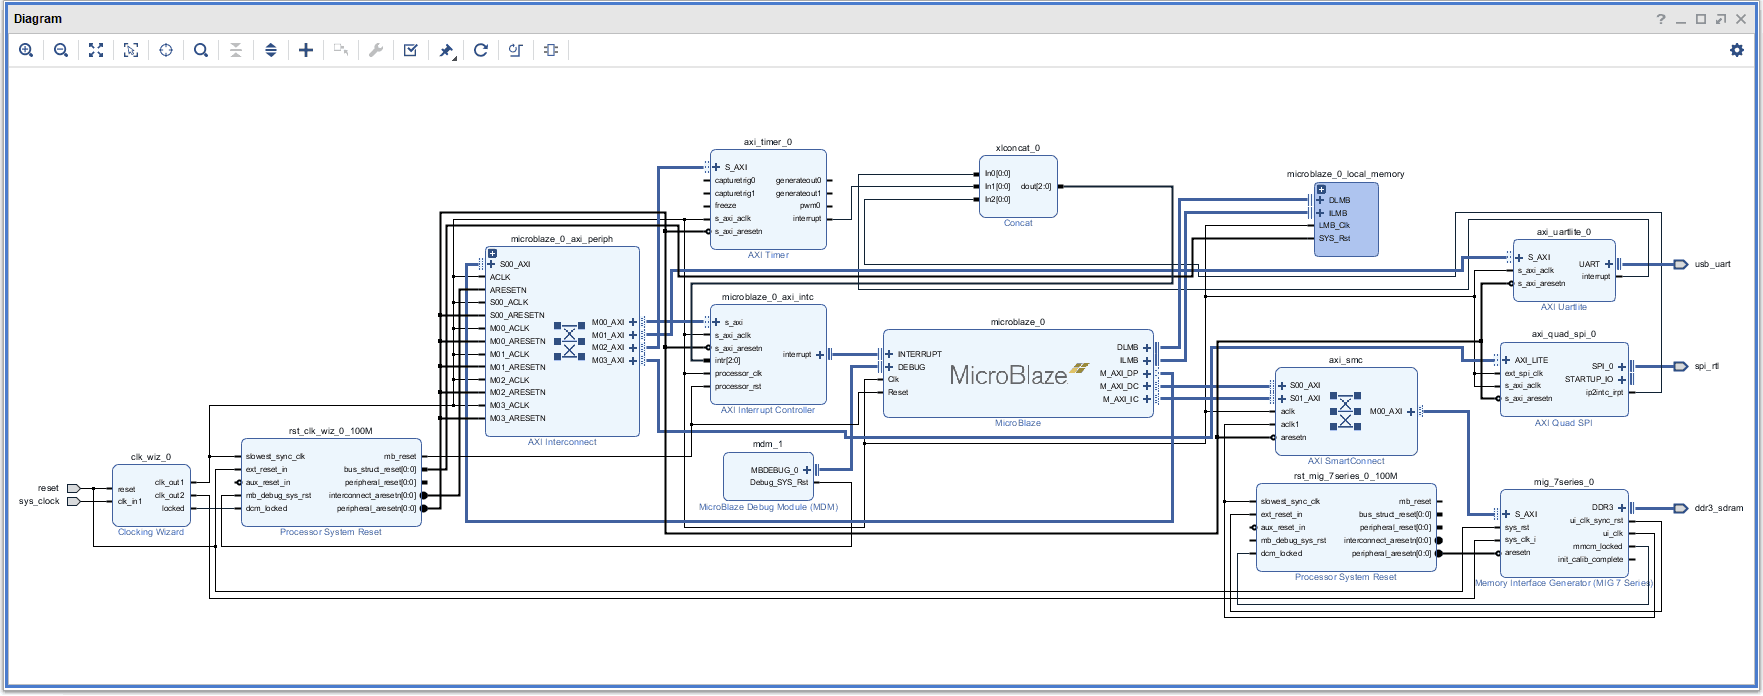Click the sys_clock input port

click(73, 501)
